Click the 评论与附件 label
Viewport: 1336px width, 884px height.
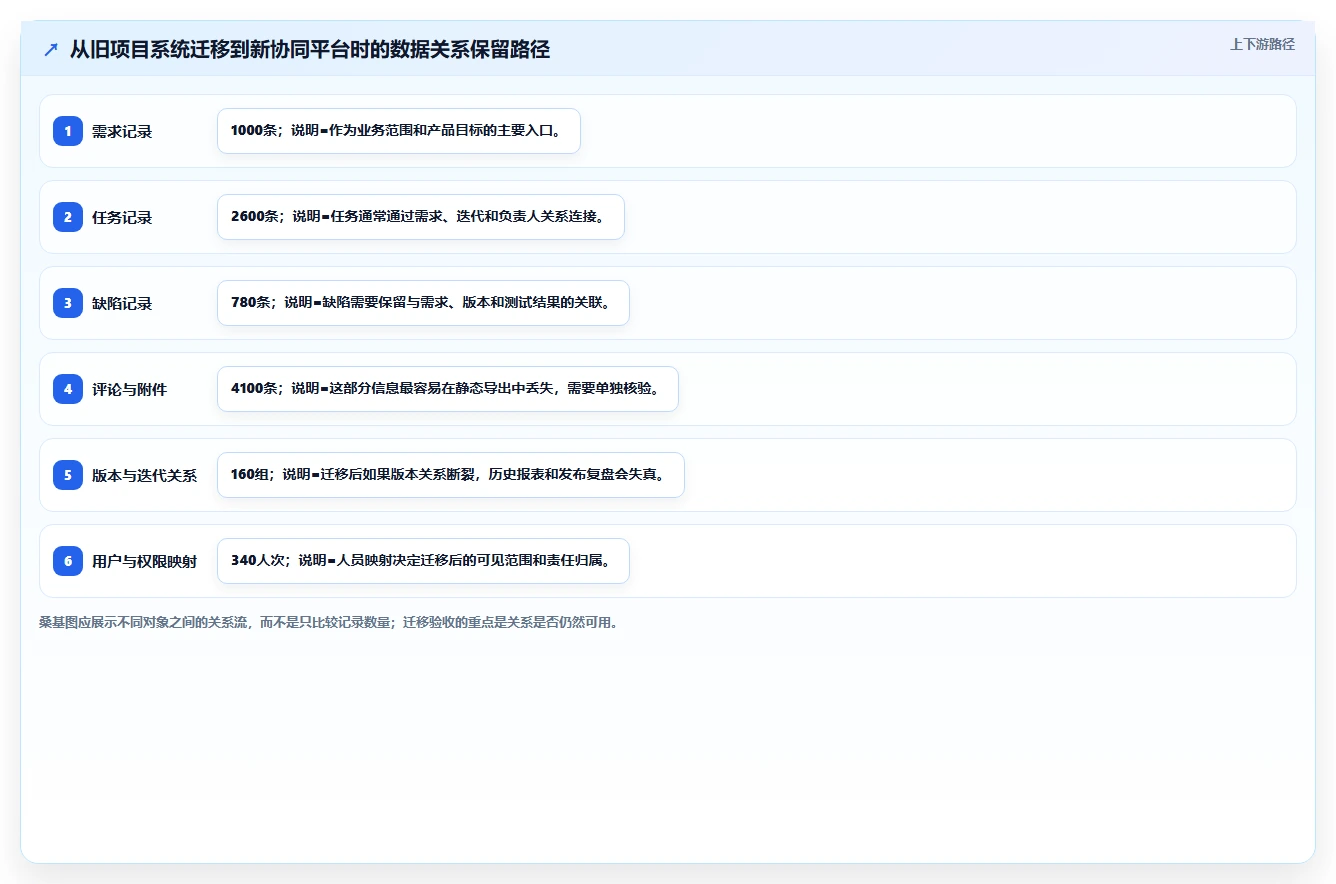tap(130, 389)
